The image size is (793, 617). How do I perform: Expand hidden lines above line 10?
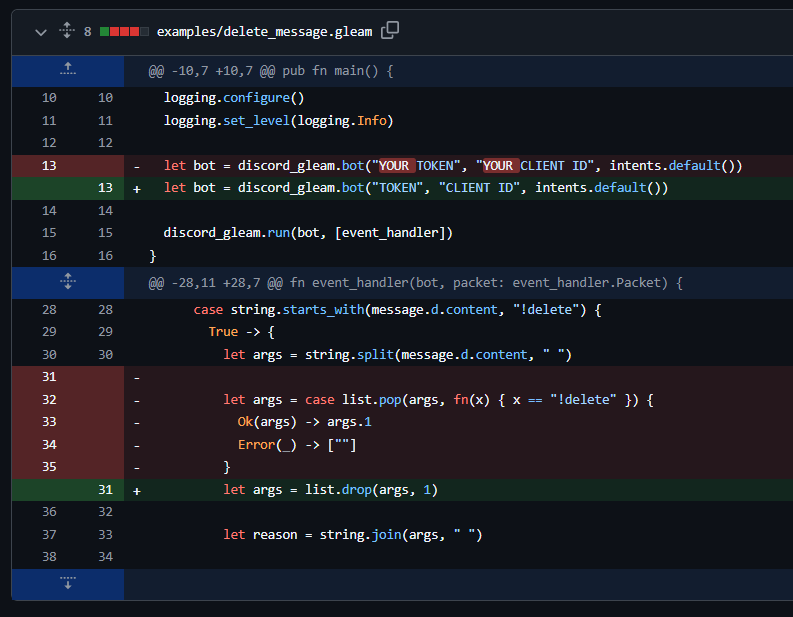[x=68, y=71]
